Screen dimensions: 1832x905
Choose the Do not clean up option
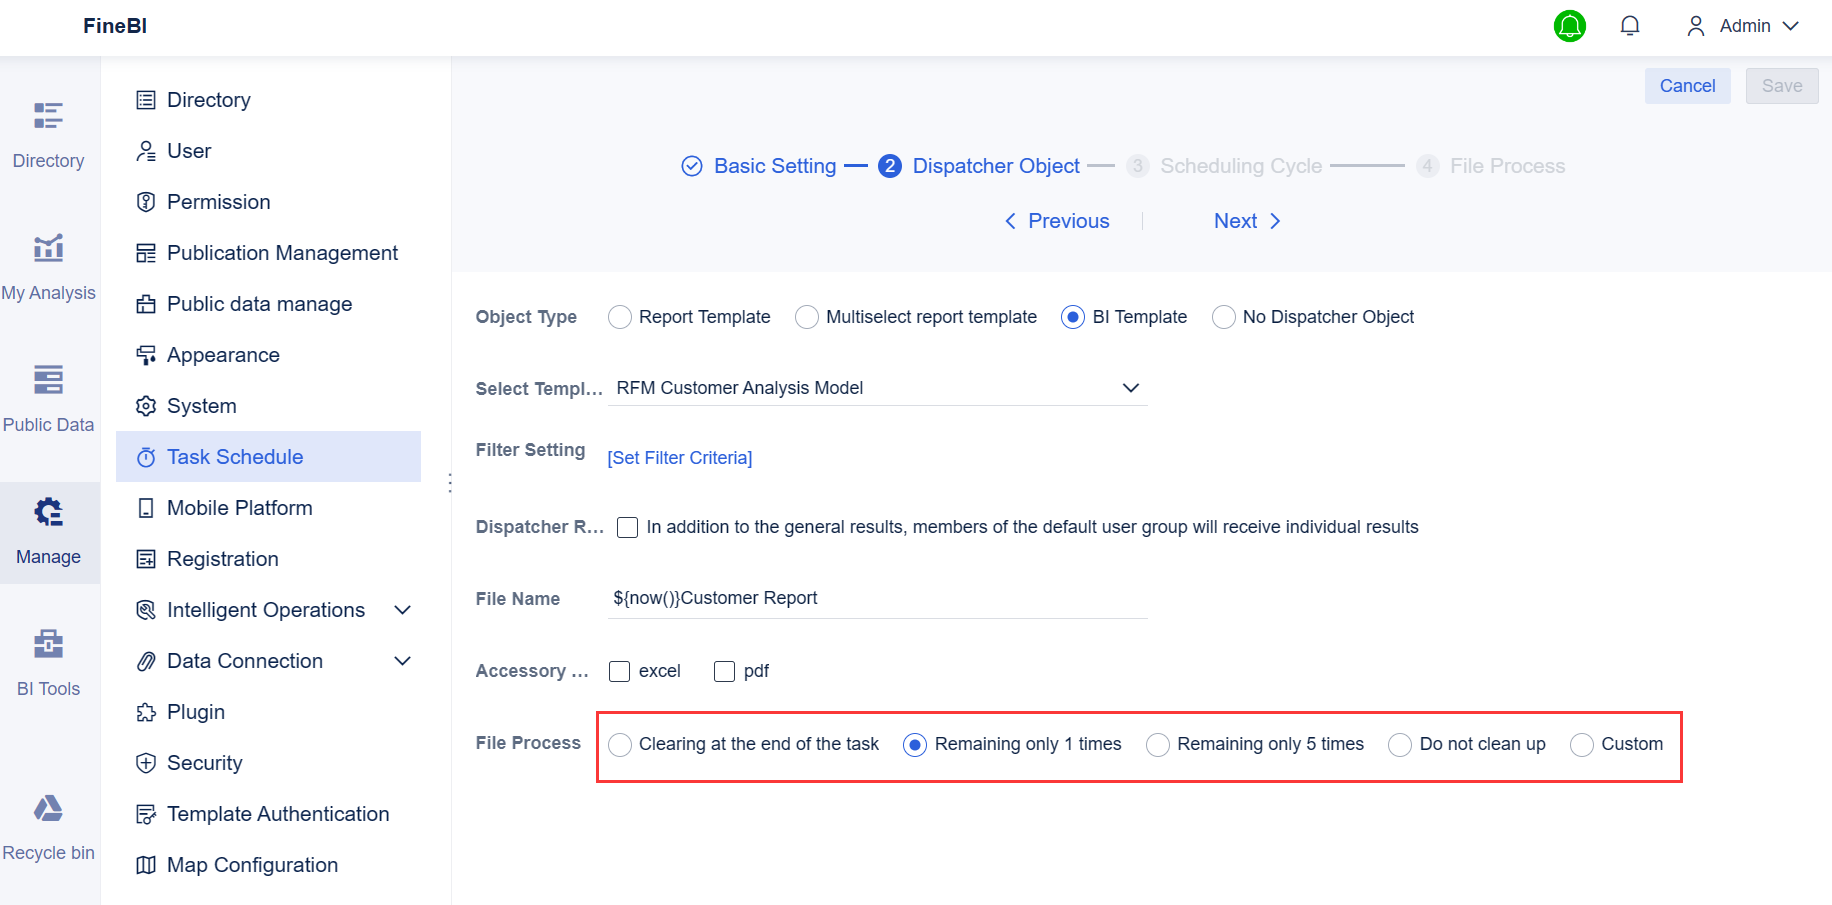1399,744
